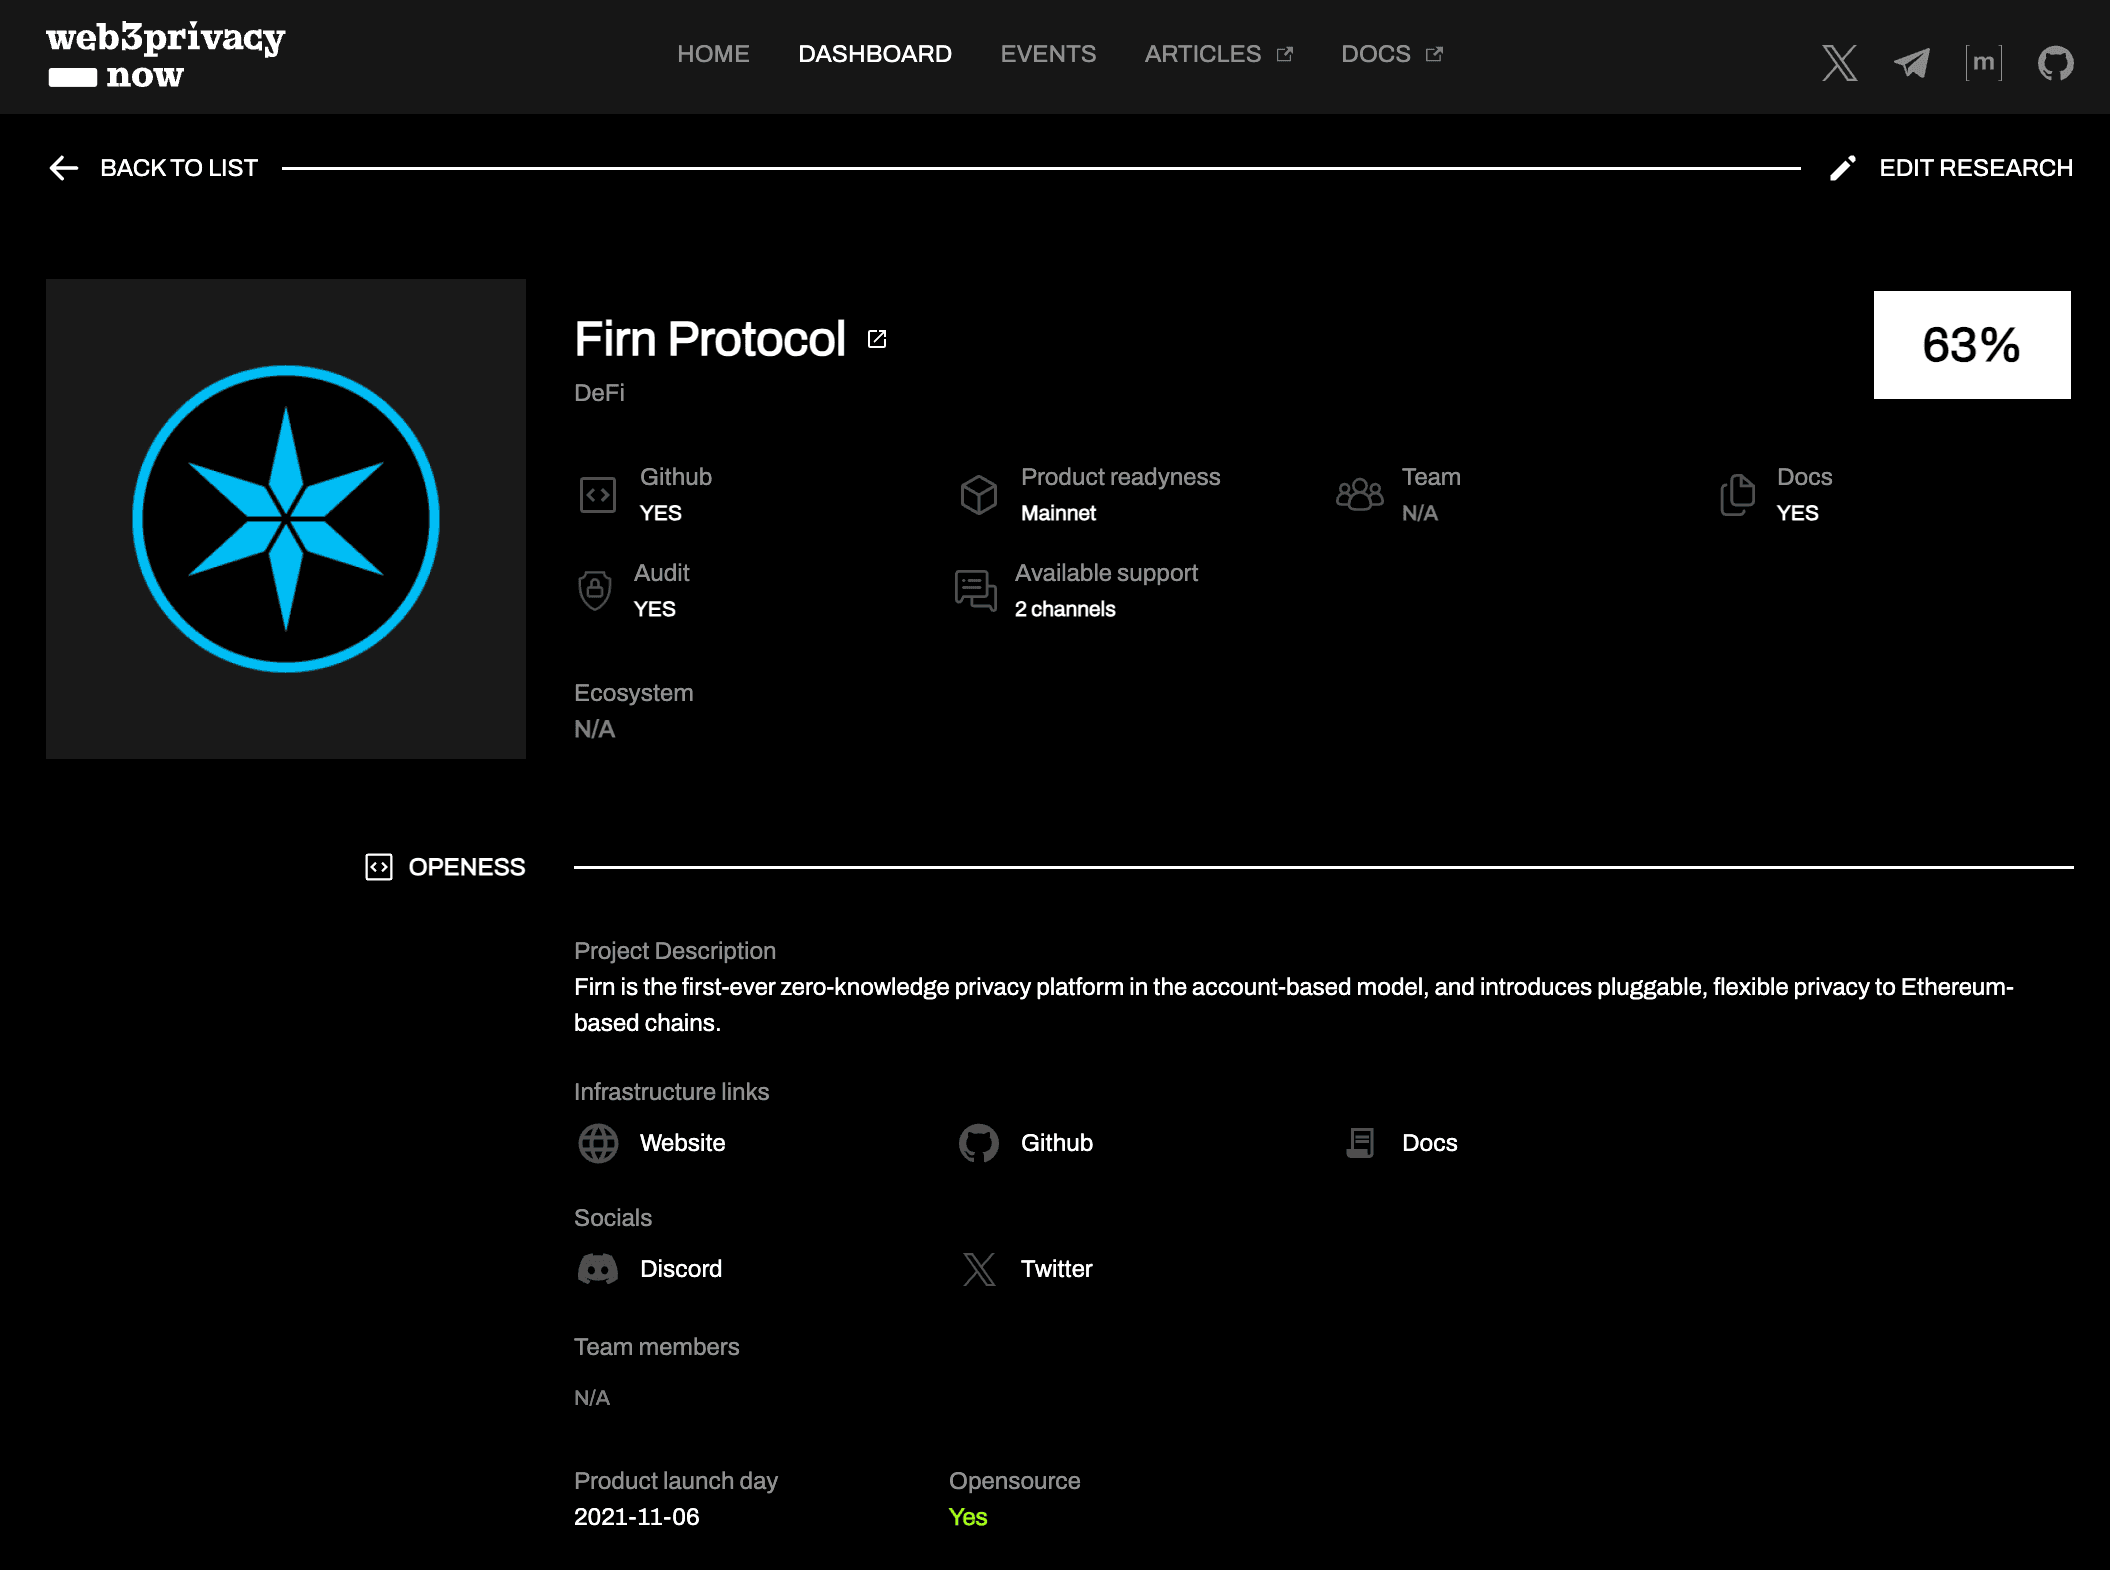Screen dimensions: 2110x1570
Task: Click the 'Mainnet' readiness value
Action: [1058, 513]
